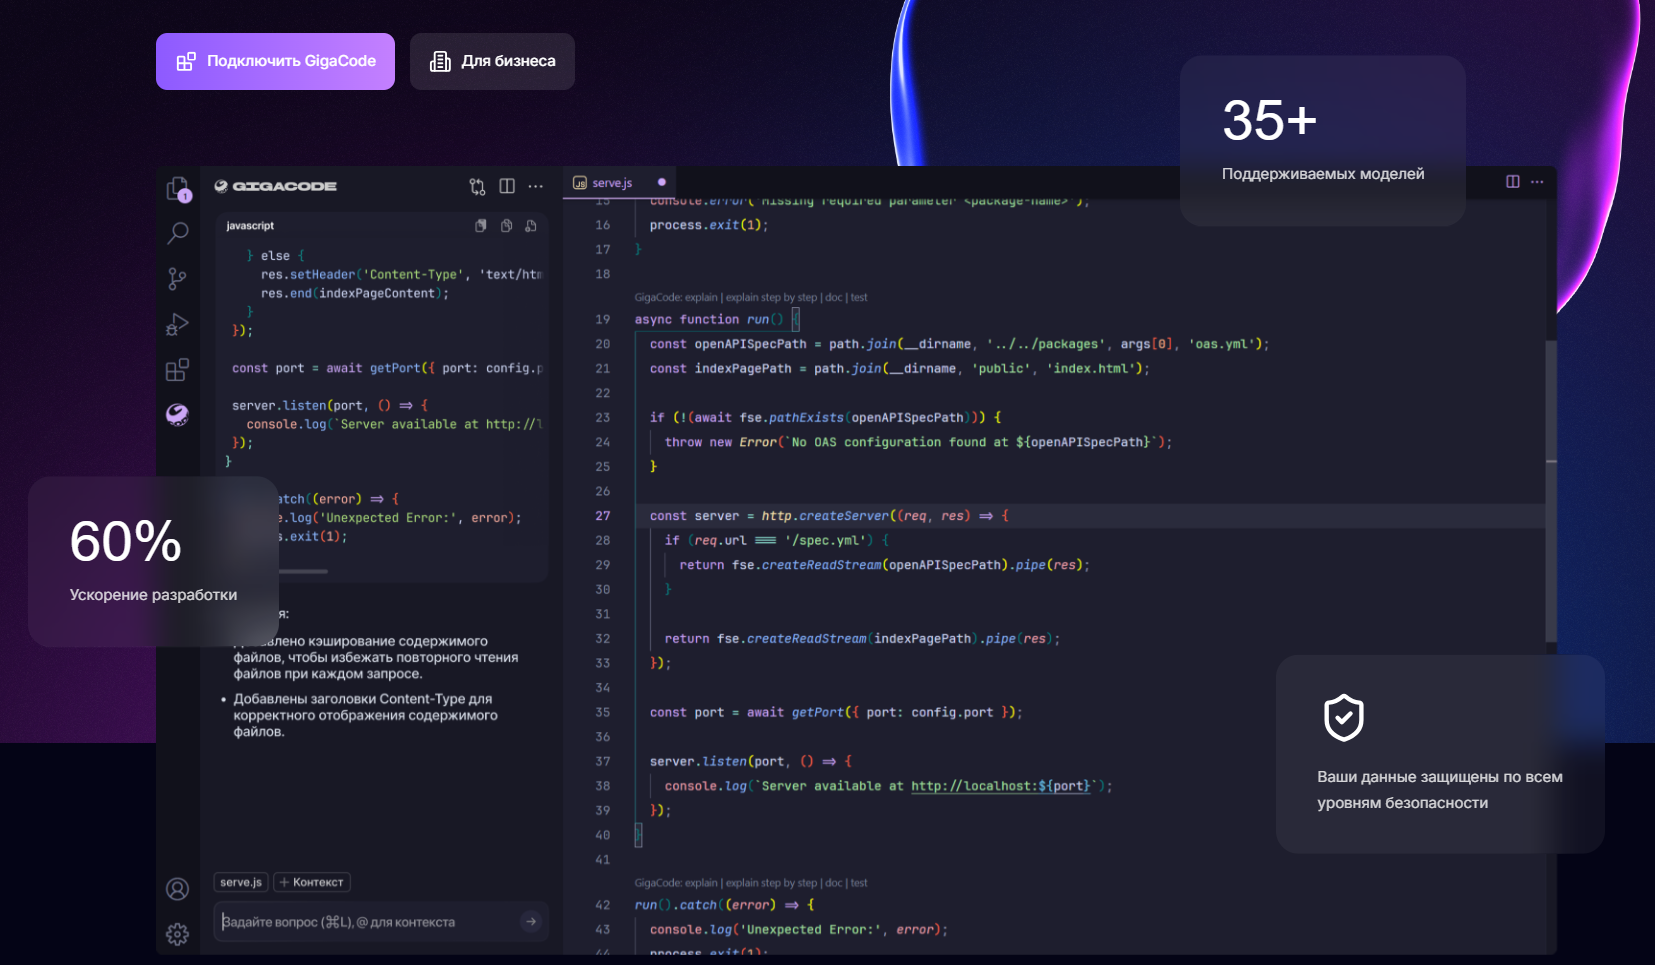Image resolution: width=1655 pixels, height=965 pixels.
Task: Click 'test' CodeLens above line 42
Action: click(x=859, y=883)
